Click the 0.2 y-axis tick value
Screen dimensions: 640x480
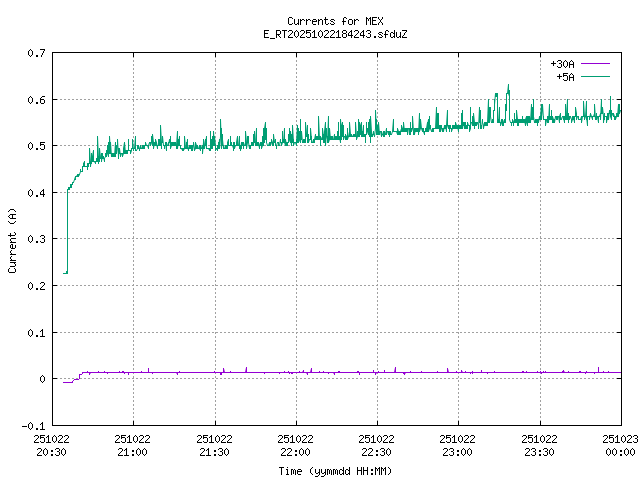click(36, 286)
